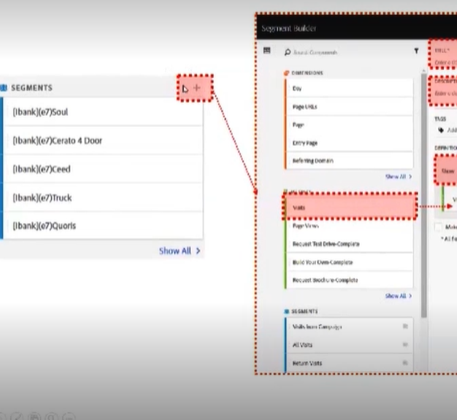This screenshot has height=420, width=457.
Task: Select the (Ibank)(e7)Soul segment
Action: 103,112
